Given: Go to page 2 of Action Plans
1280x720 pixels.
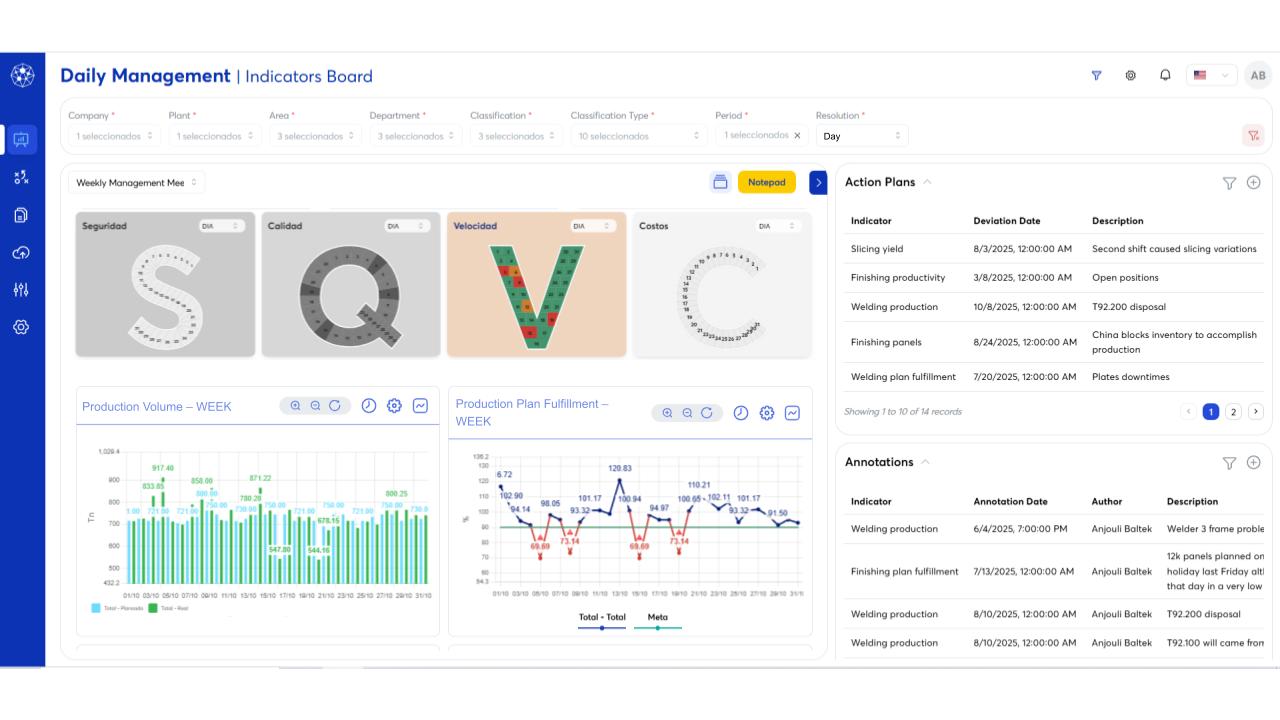Looking at the screenshot, I should pos(1234,412).
